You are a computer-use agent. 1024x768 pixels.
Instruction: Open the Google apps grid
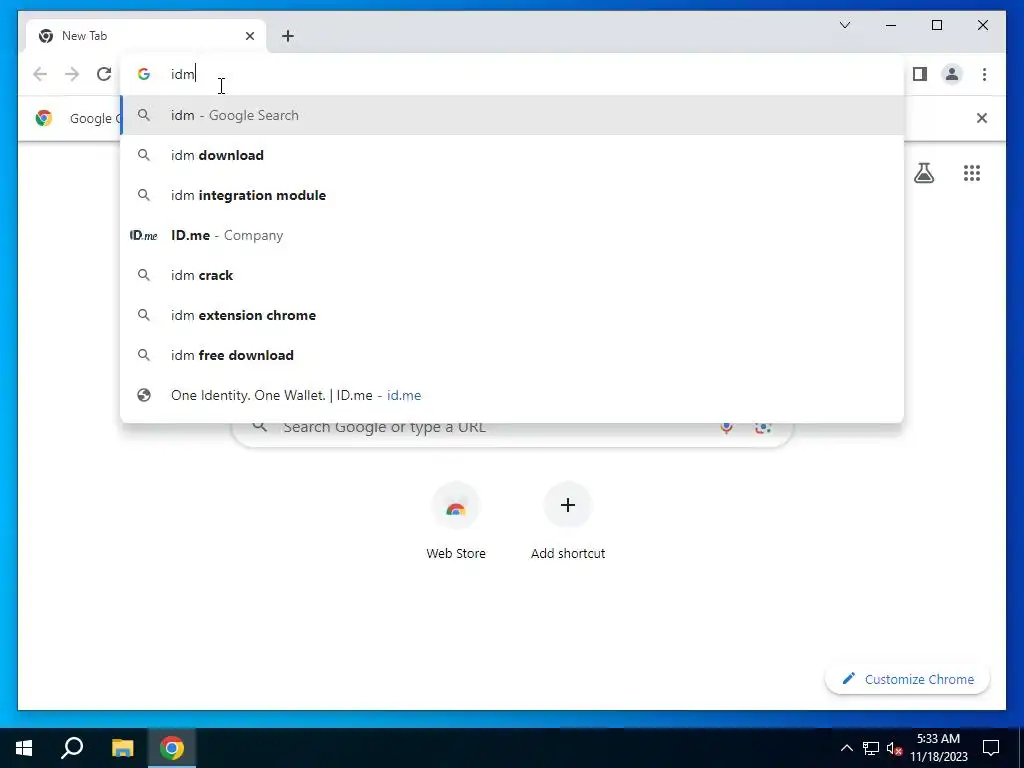point(972,173)
